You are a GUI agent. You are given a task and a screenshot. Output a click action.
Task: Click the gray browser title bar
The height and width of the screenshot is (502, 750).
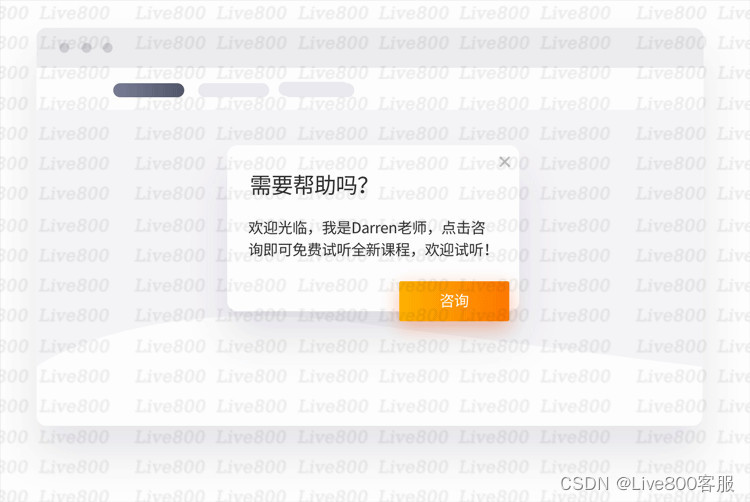pos(370,48)
